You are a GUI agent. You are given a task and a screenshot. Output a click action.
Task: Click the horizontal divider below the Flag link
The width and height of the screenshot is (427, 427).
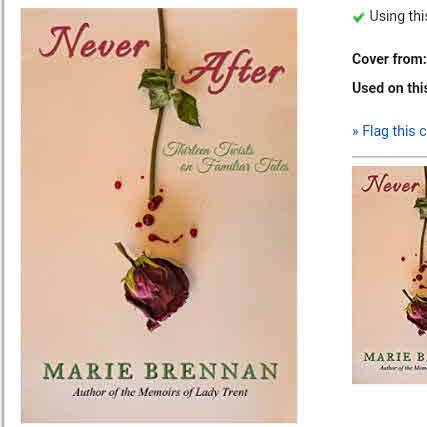pos(389,156)
